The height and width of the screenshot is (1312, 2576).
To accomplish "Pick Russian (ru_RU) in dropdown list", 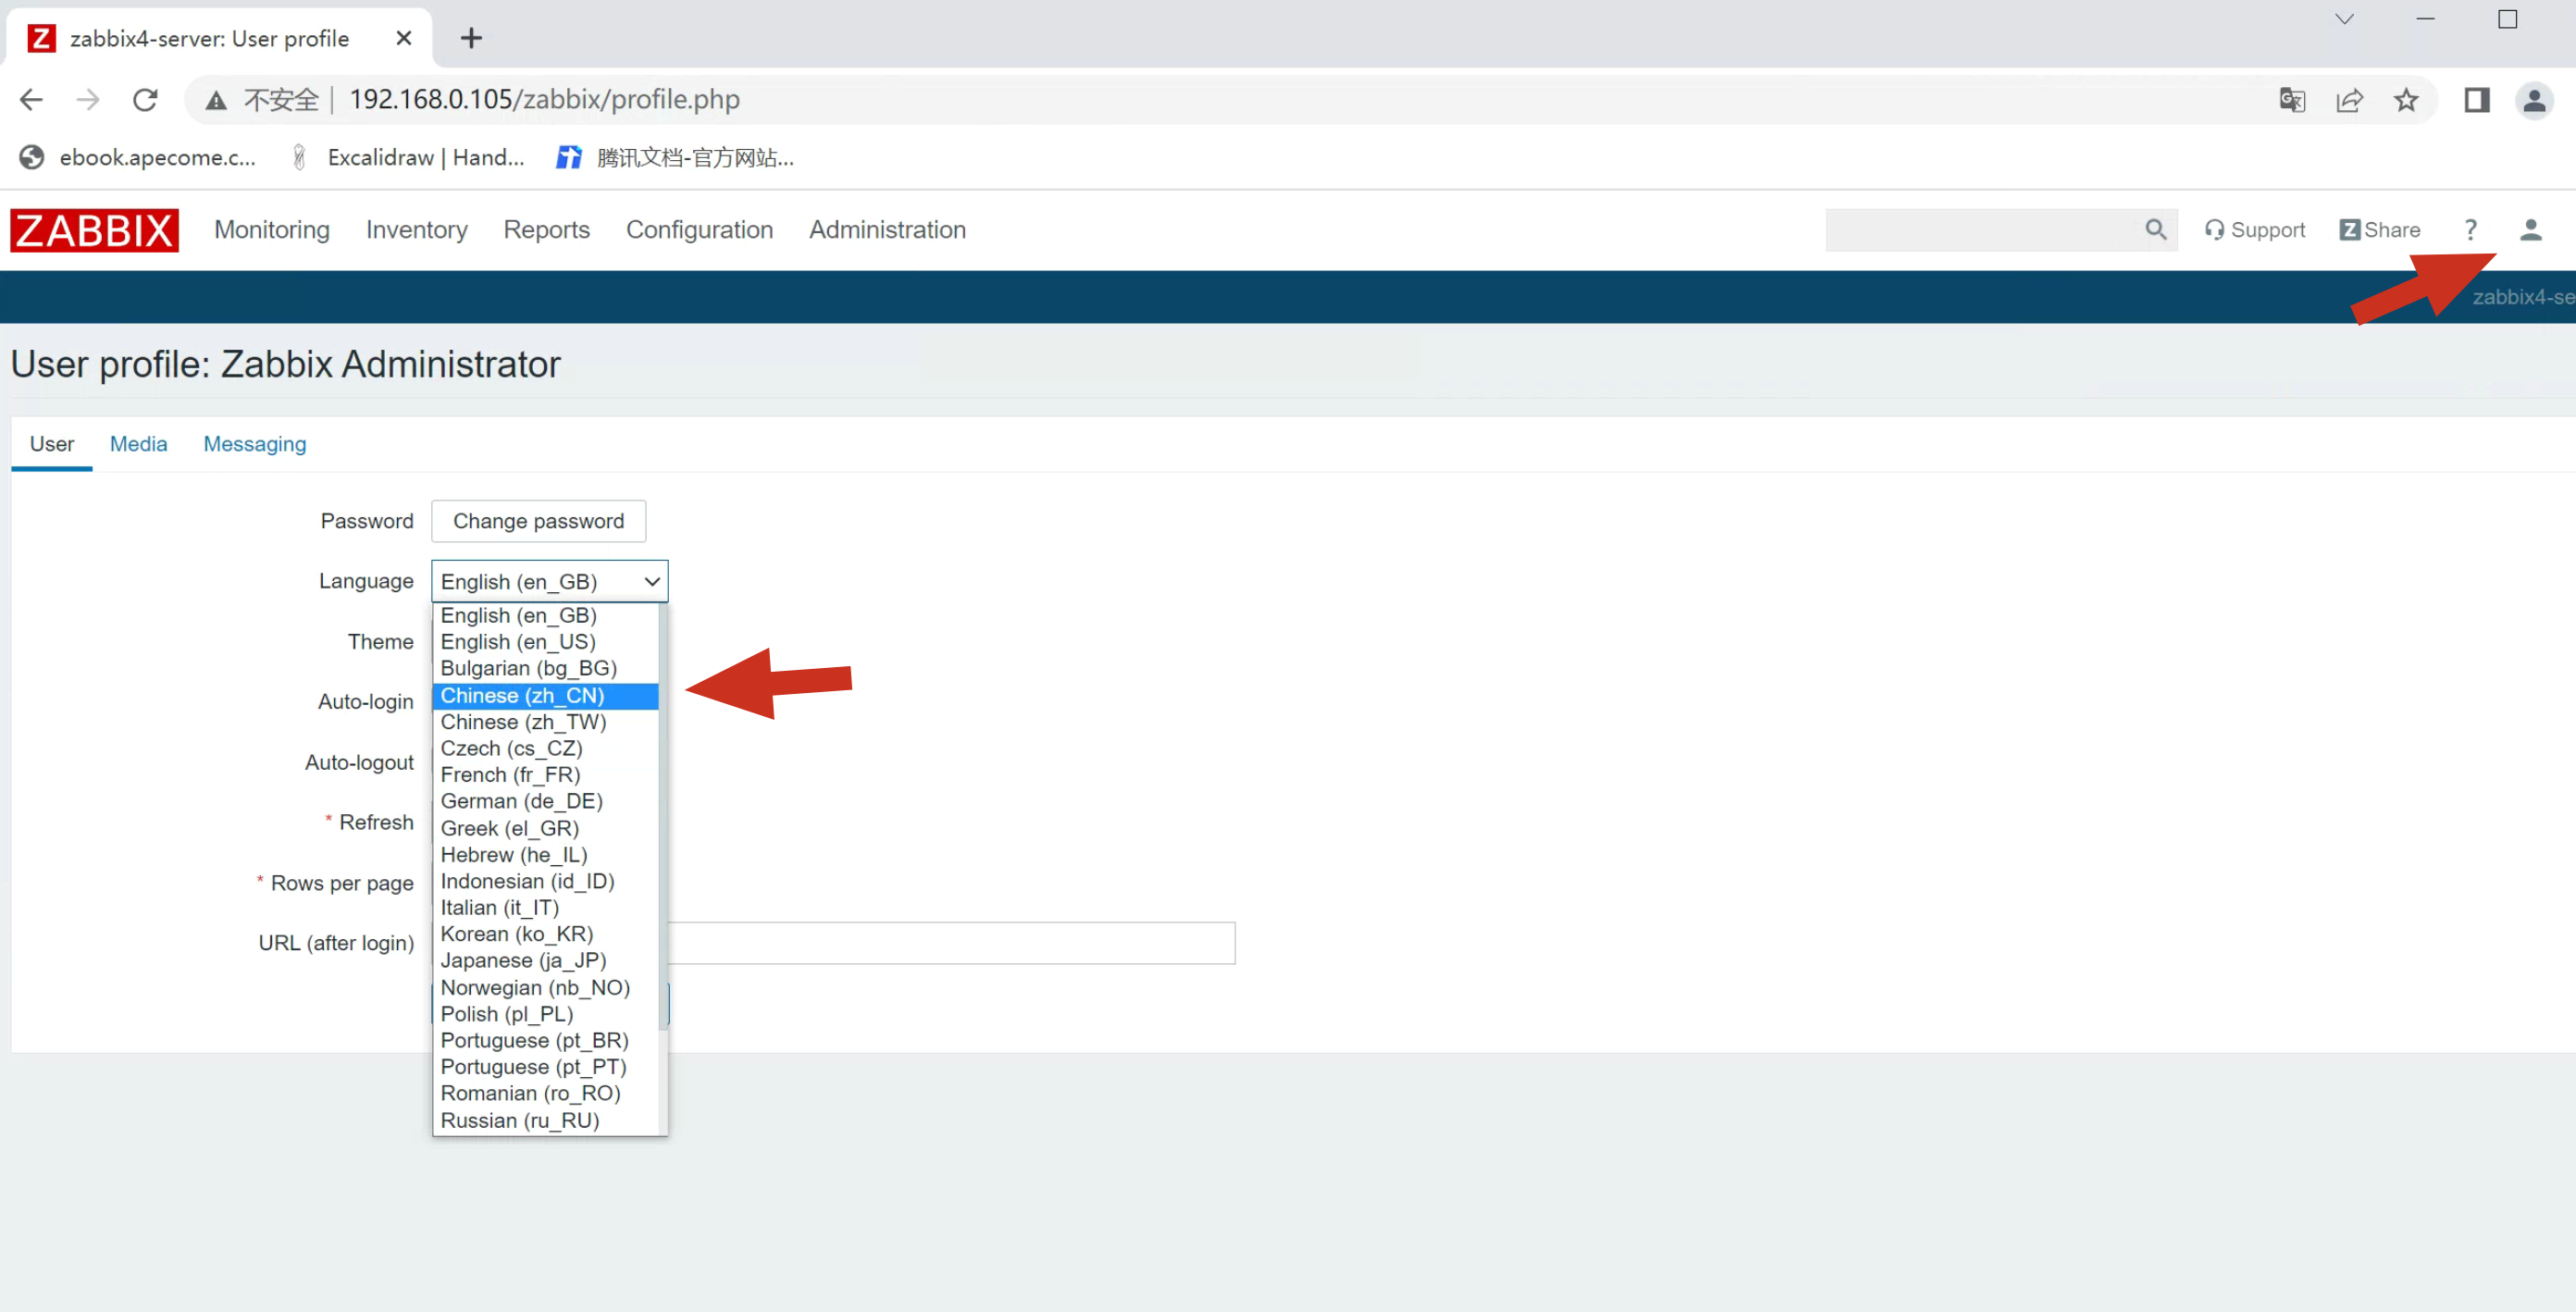I will (520, 1121).
